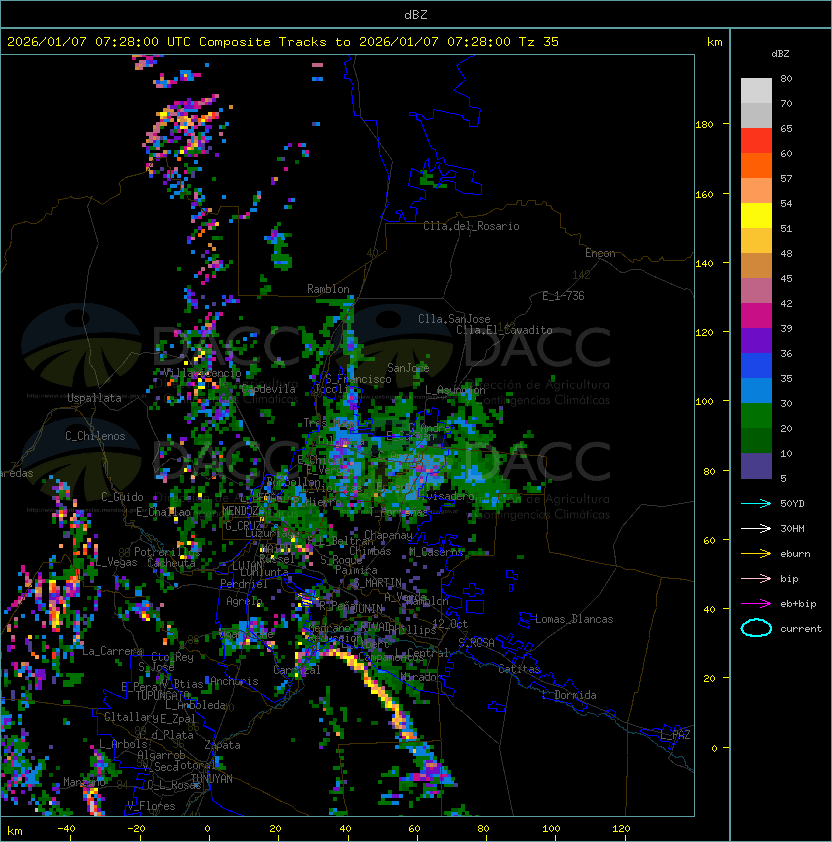This screenshot has width=832, height=842.
Task: Click the cyan 50YD arrow icon
Action: coord(756,503)
